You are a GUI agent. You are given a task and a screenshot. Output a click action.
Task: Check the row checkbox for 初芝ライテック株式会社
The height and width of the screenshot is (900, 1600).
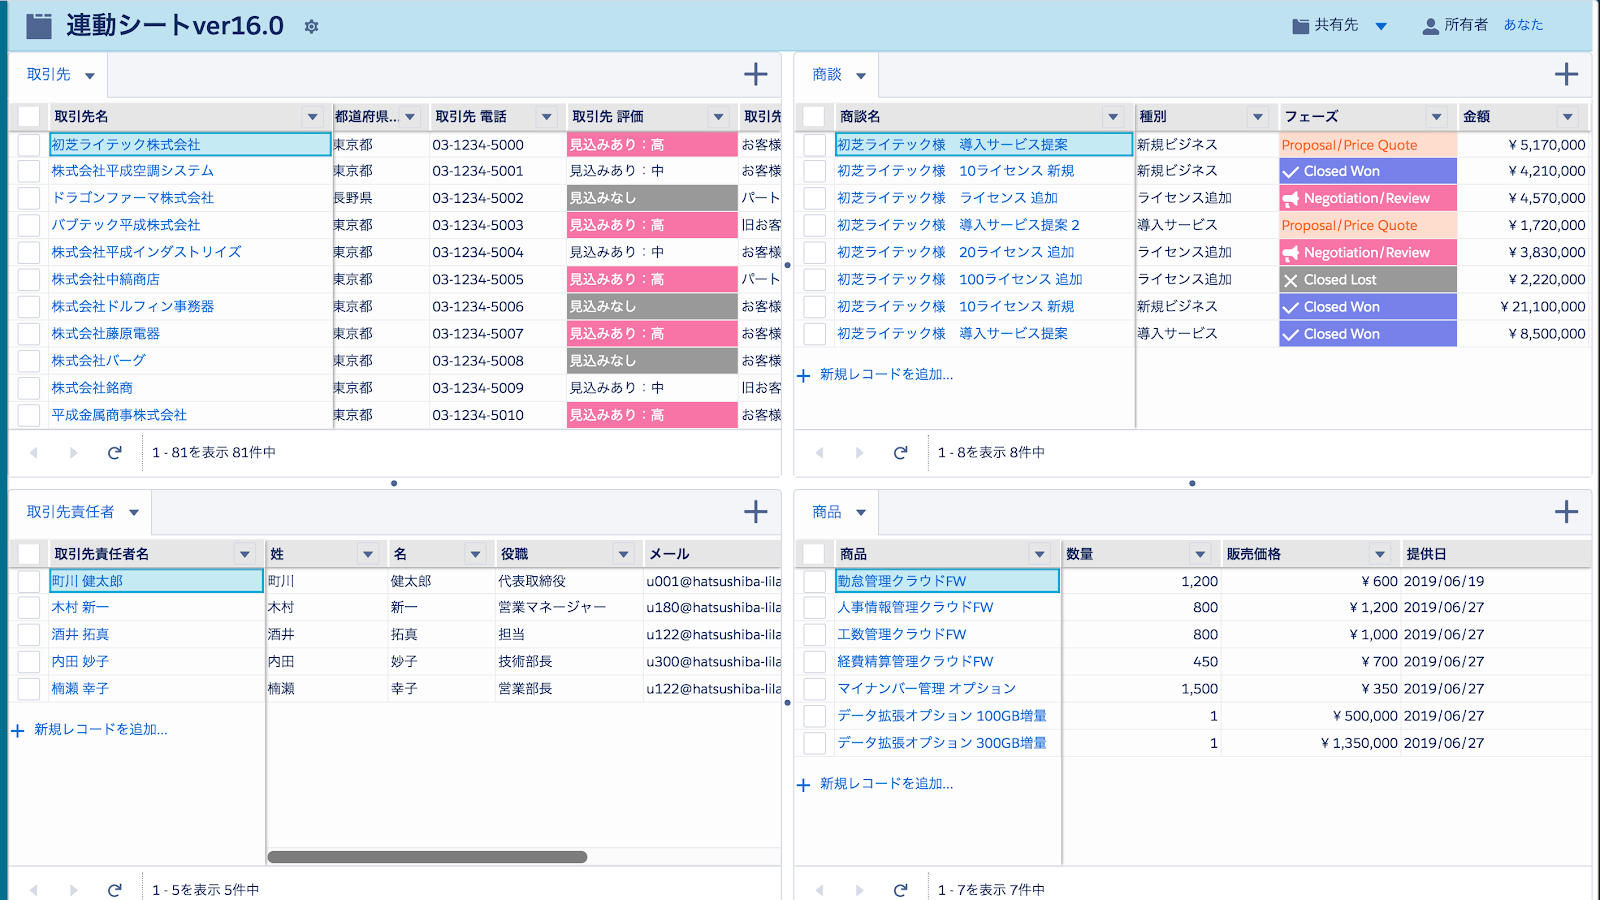(27, 143)
